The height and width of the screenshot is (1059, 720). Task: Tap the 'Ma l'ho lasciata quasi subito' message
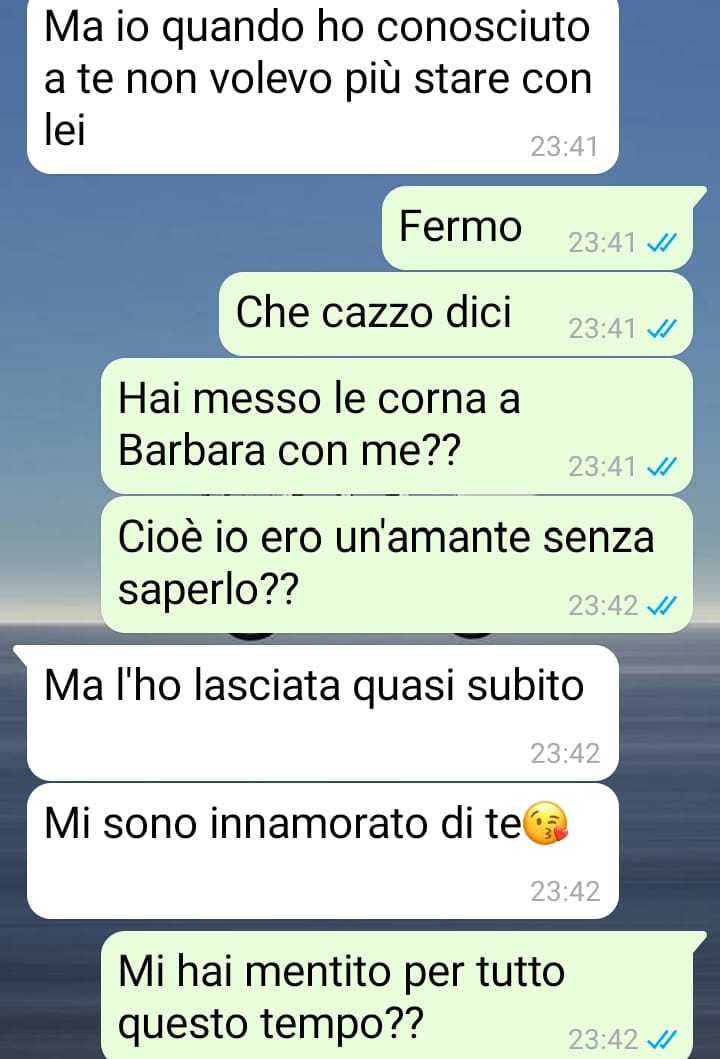point(323,713)
